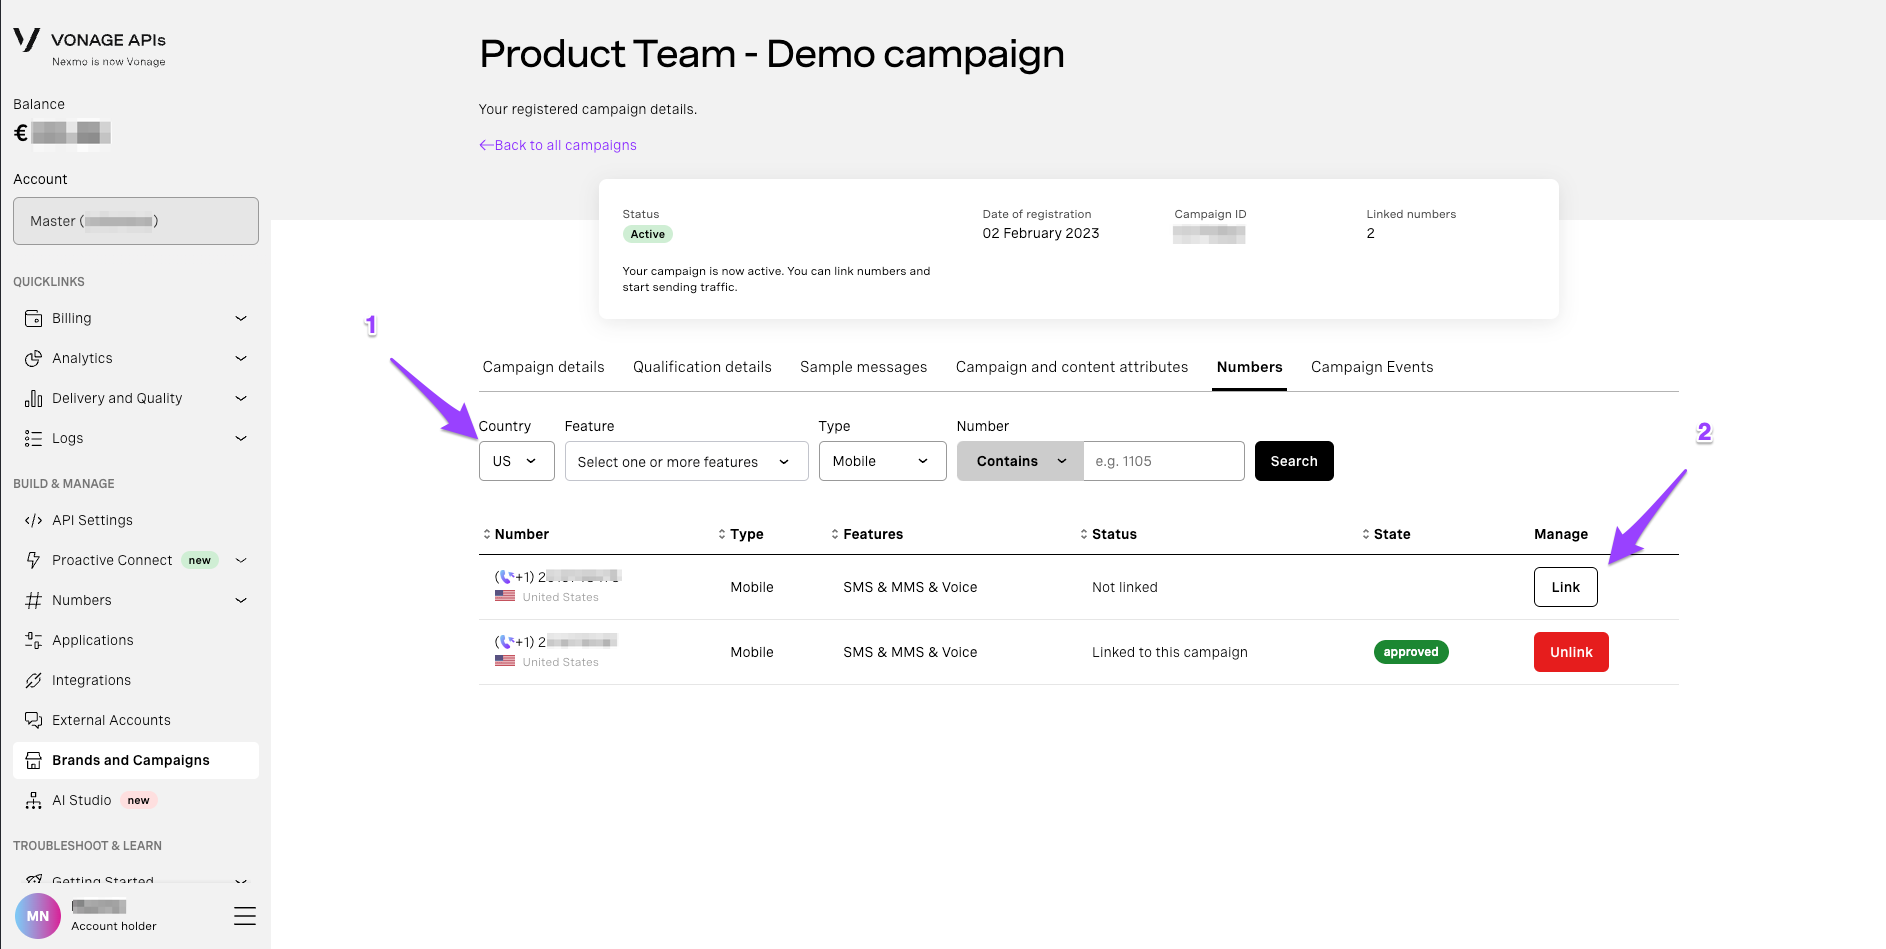Click the US flag in the linked number row

pyautogui.click(x=505, y=661)
